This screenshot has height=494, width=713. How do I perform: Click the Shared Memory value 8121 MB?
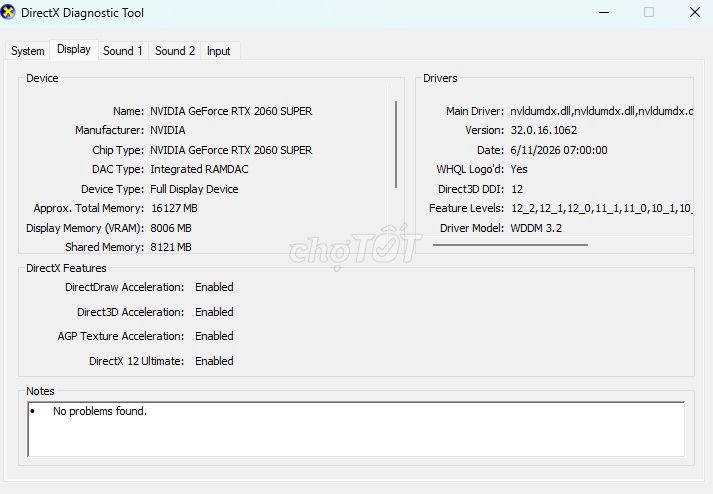(171, 247)
